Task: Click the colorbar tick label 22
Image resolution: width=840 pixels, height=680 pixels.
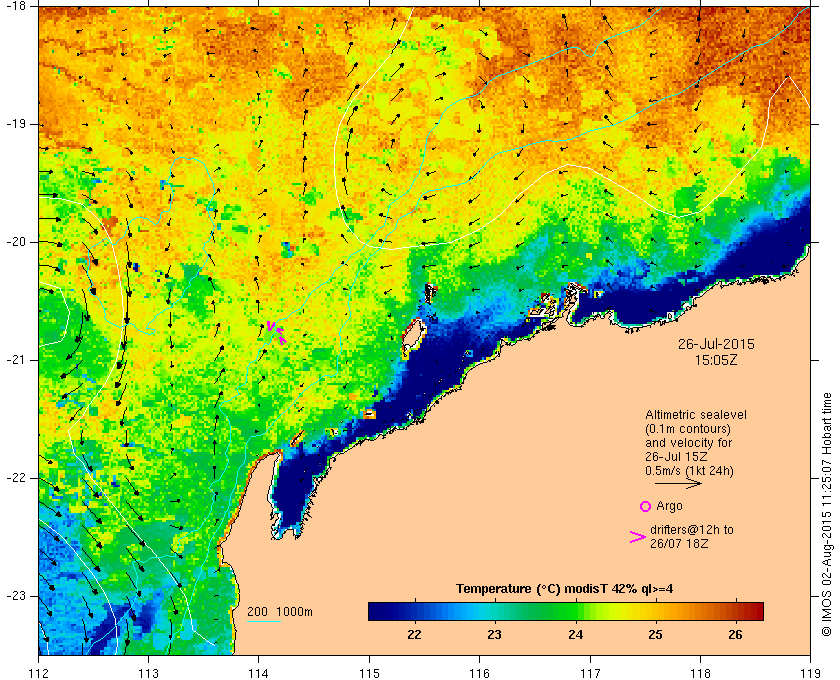Action: [x=414, y=634]
